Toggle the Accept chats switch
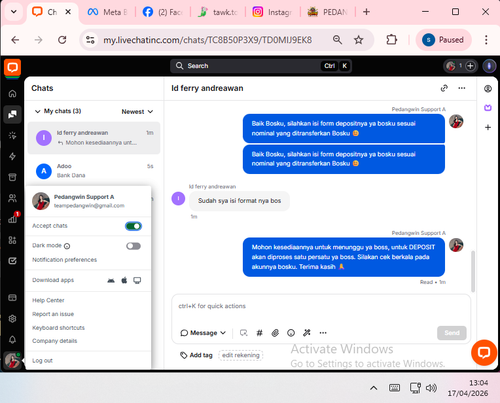Screen dimensions: 500x403 pos(133,226)
